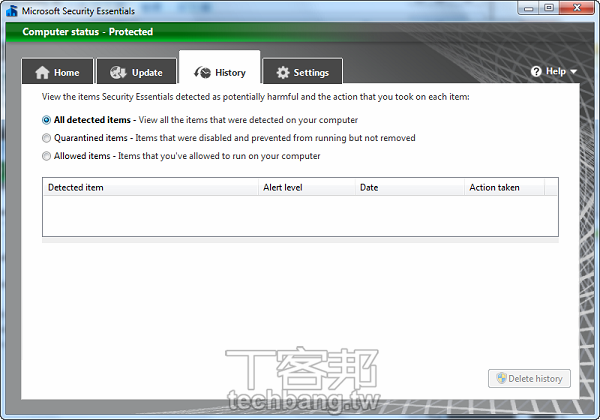Click the Settings tab gear icon

[x=283, y=73]
